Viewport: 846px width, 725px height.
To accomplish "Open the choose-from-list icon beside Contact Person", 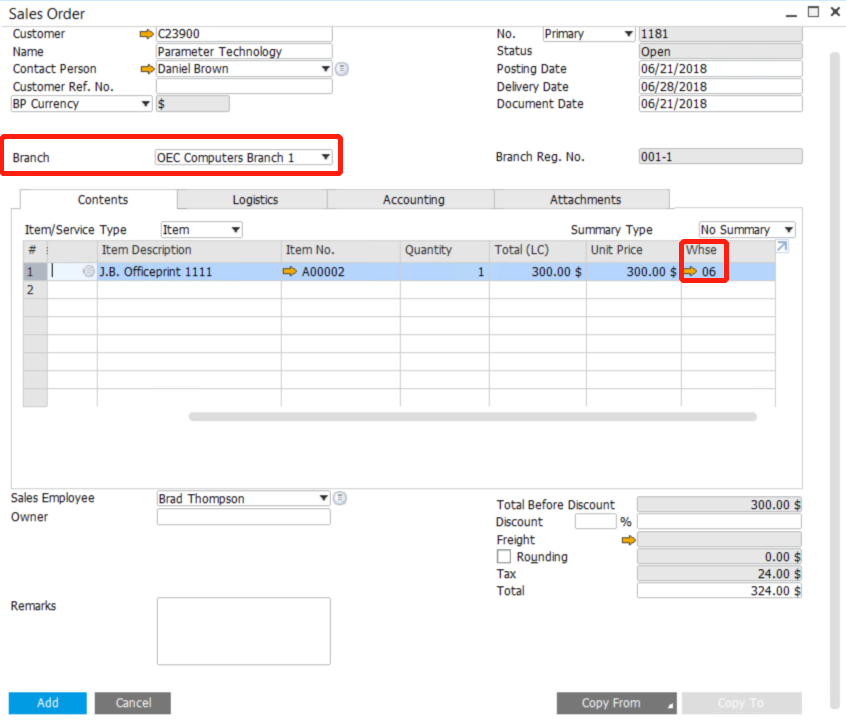I will click(x=340, y=68).
